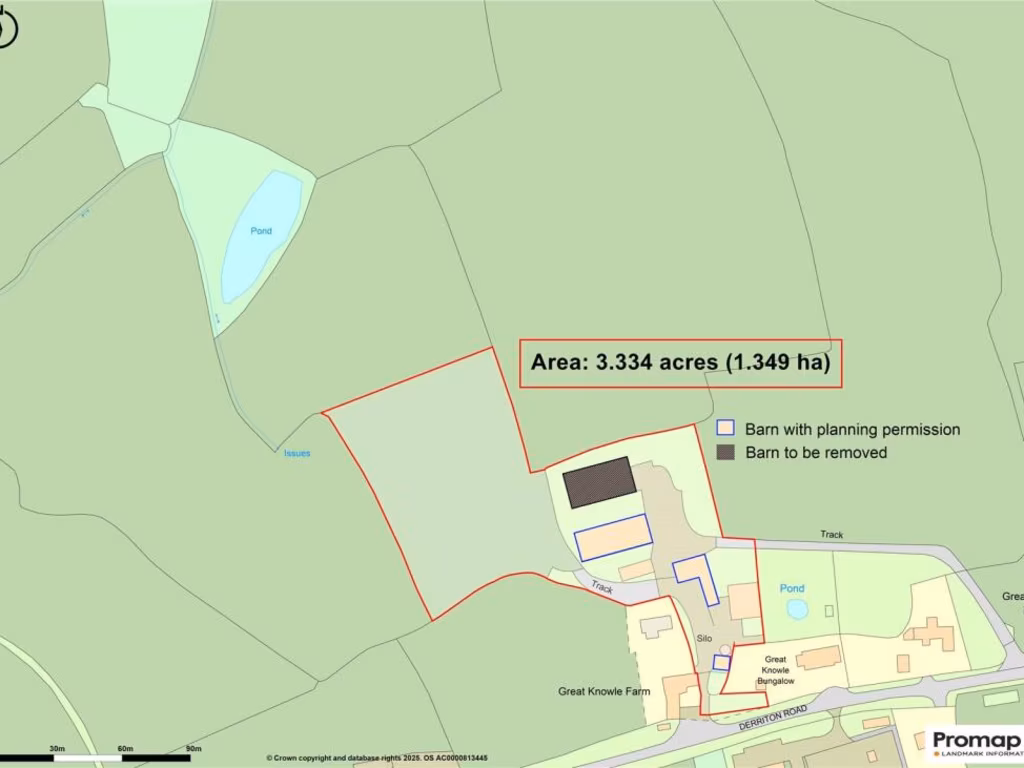
Task: Click the blue outlined square legend icon
Action: (x=726, y=429)
